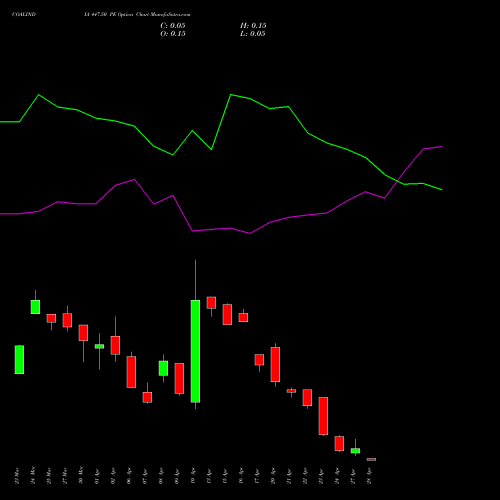Image resolution: width=500 pixels, height=500 pixels.
Task: Select the green candle above 24 Mar
Action: 35,307
